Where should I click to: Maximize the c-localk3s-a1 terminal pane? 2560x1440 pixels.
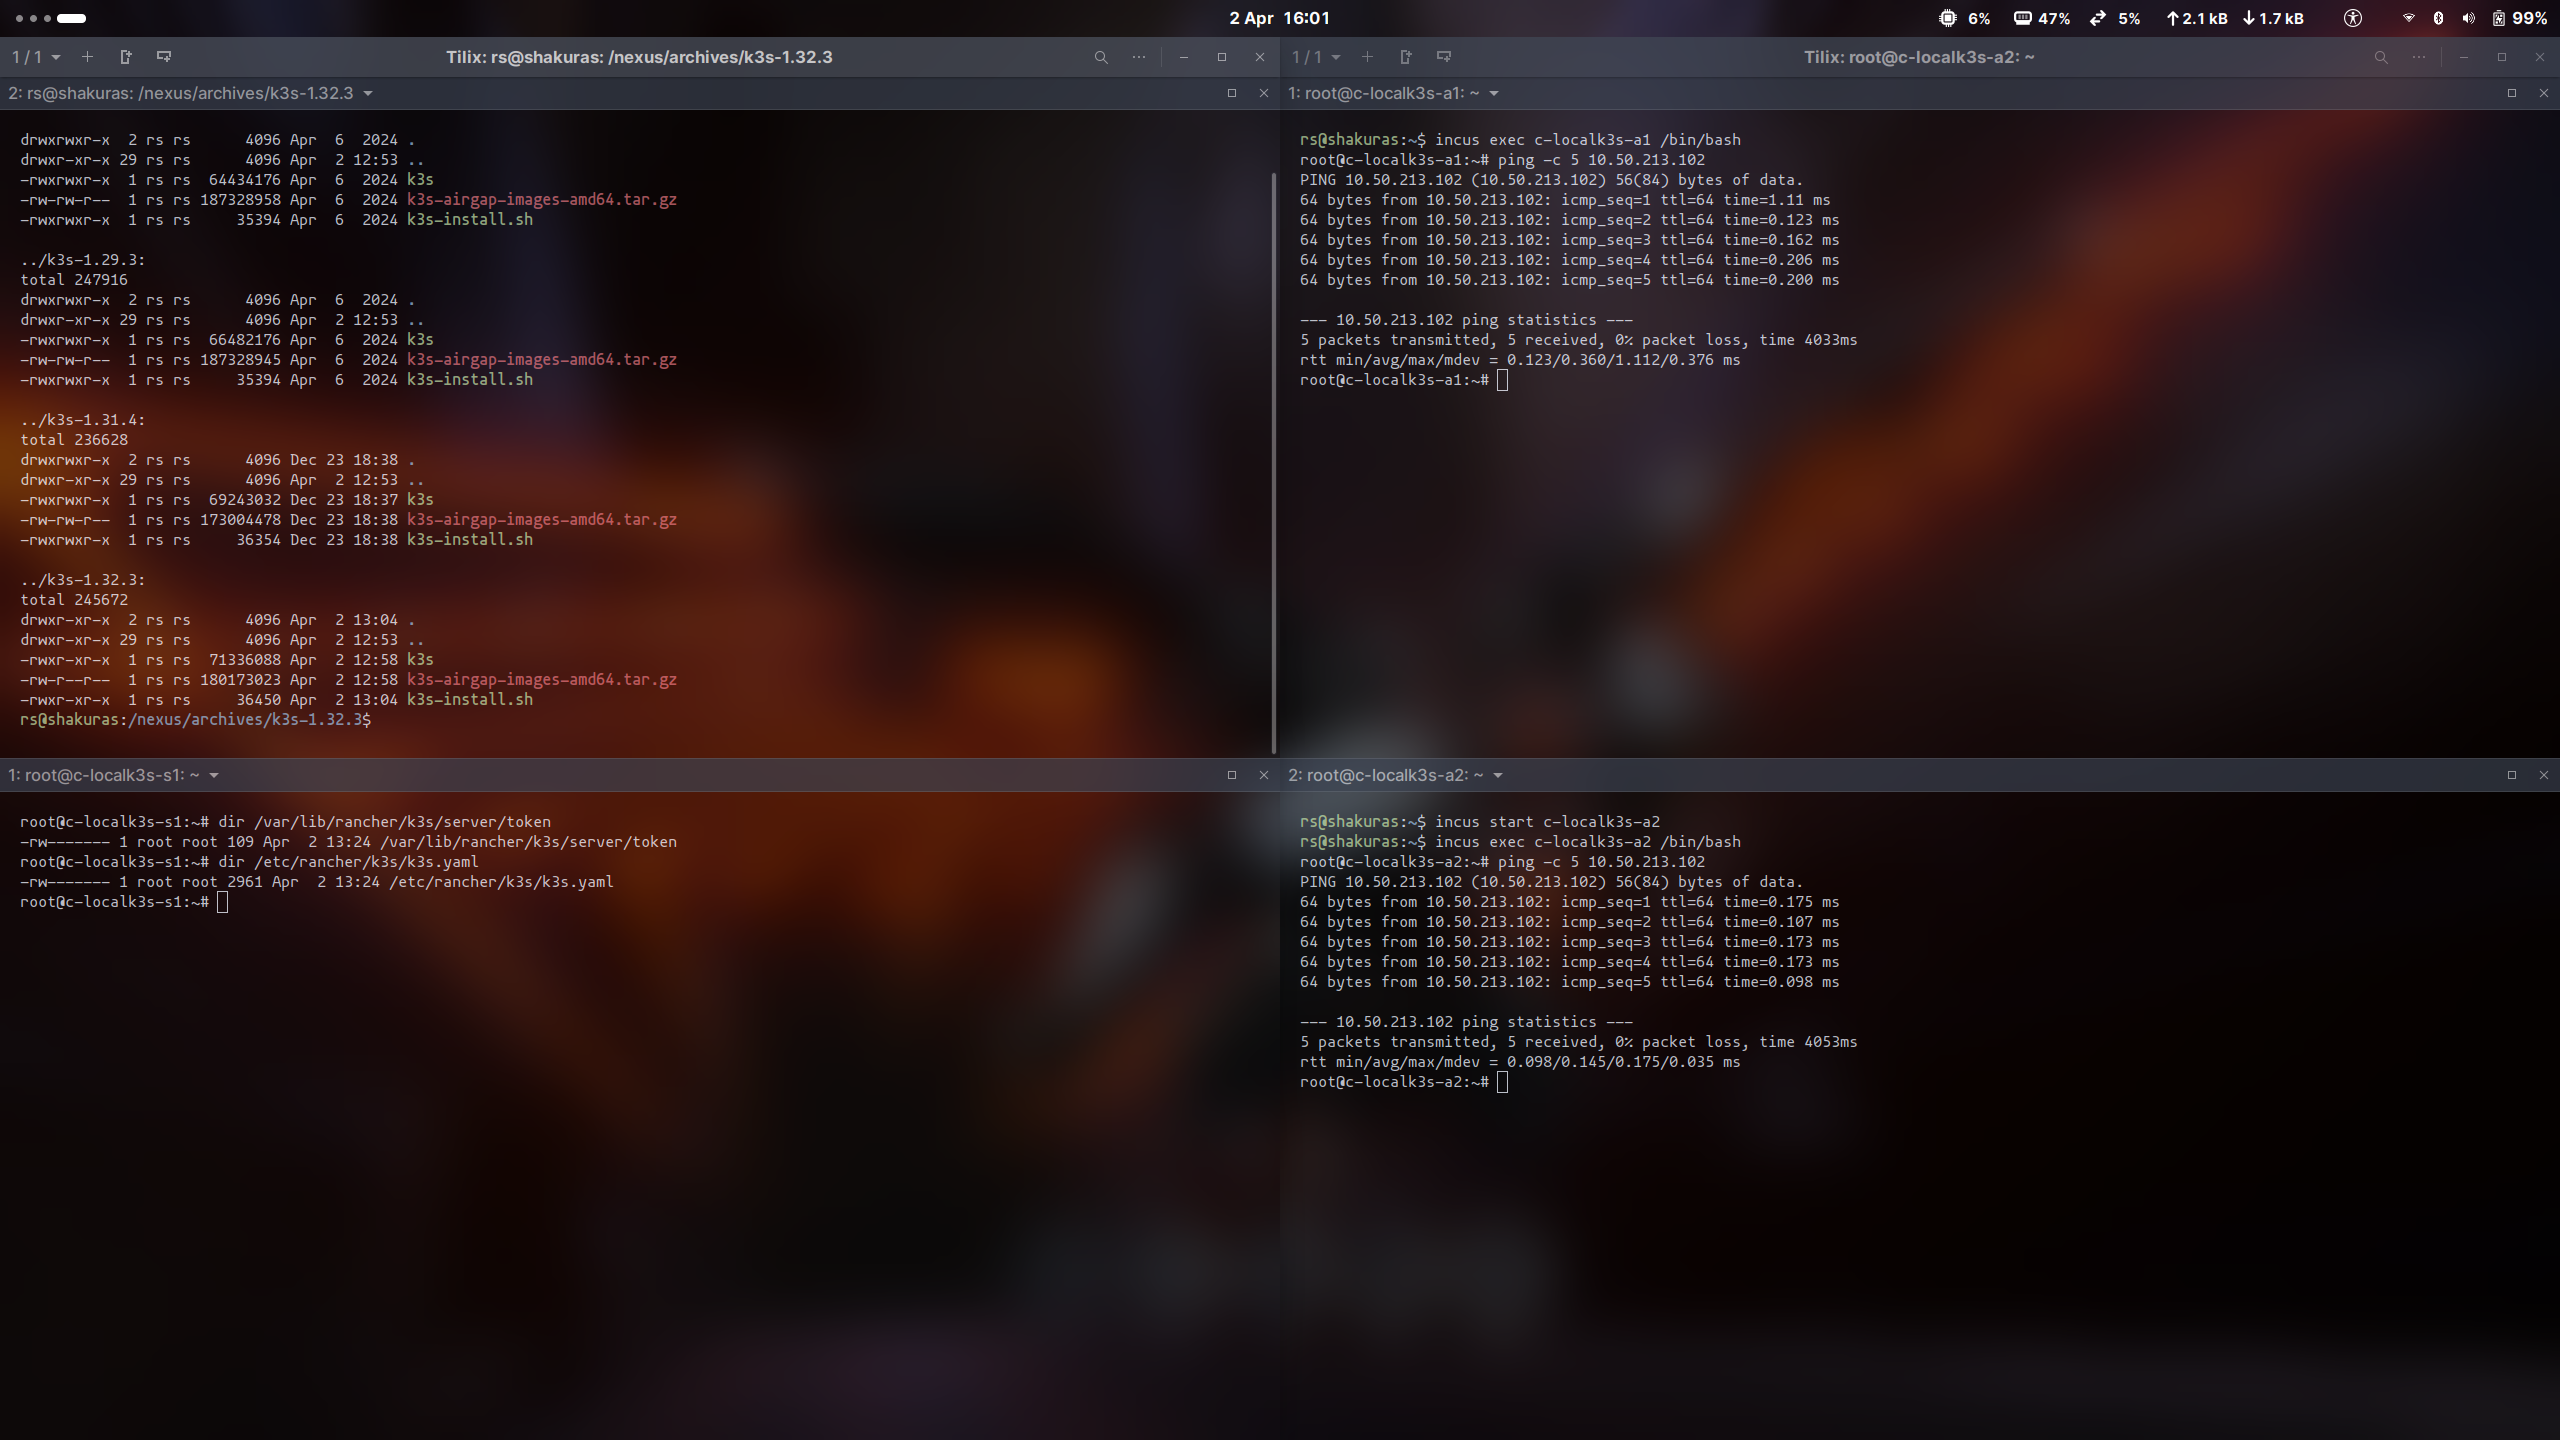pyautogui.click(x=2512, y=93)
